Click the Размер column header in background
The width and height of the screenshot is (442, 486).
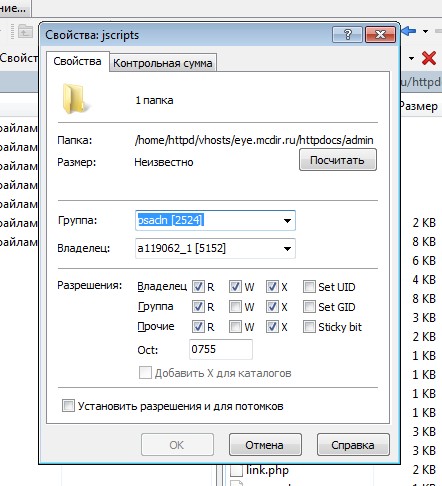(x=419, y=106)
